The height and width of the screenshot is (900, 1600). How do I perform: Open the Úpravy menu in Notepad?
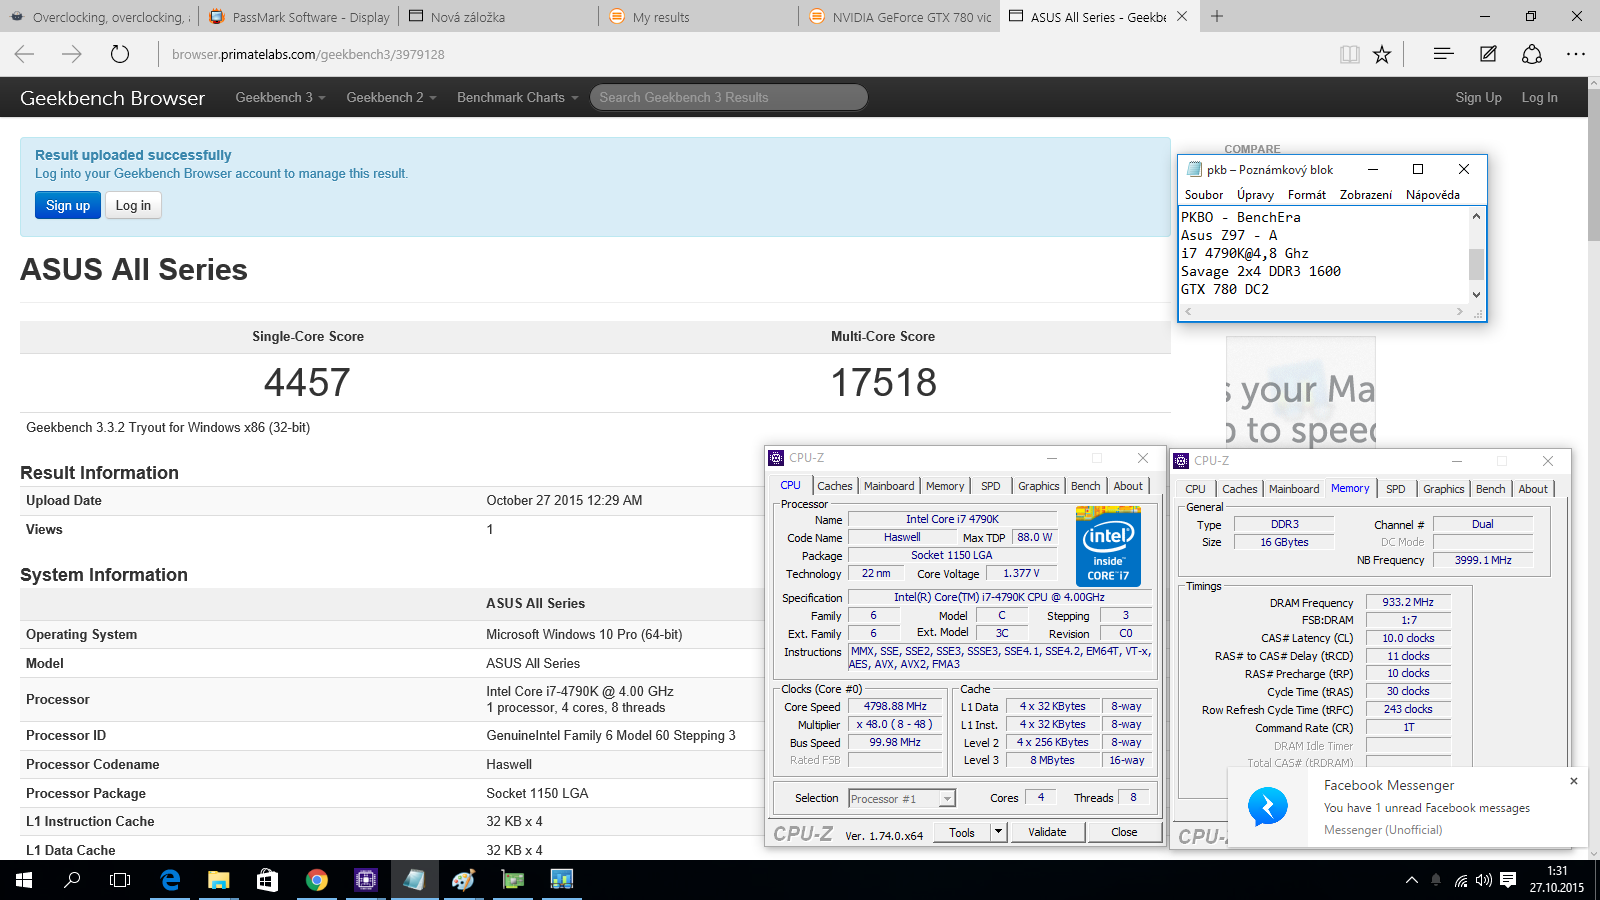(x=1255, y=195)
